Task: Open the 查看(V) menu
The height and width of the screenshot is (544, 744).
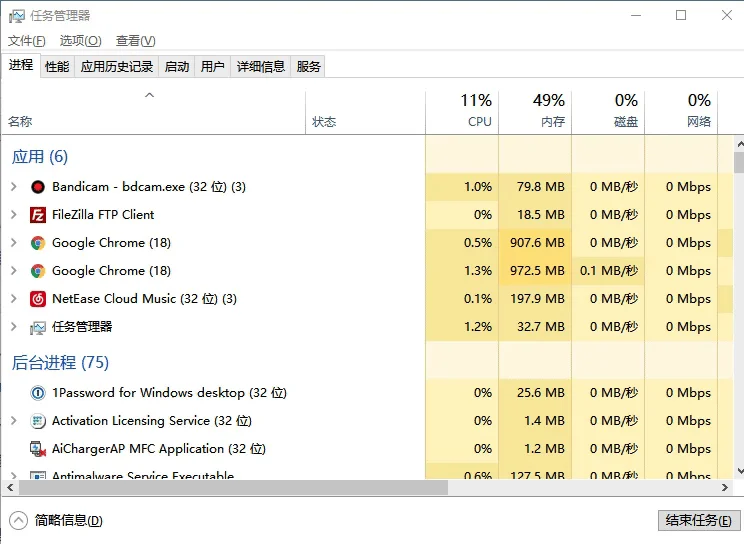Action: [136, 41]
